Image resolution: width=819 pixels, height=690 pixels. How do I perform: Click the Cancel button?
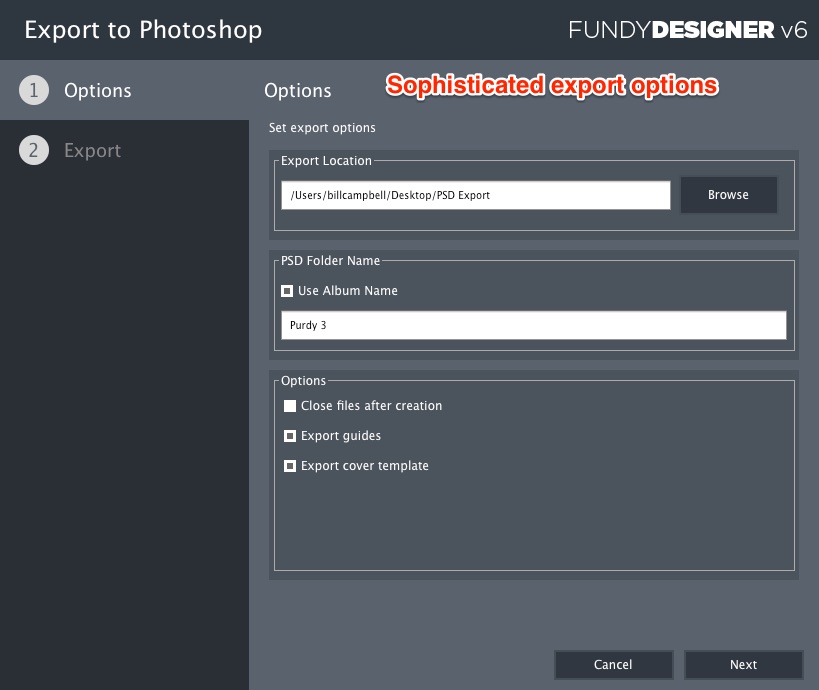(x=613, y=664)
